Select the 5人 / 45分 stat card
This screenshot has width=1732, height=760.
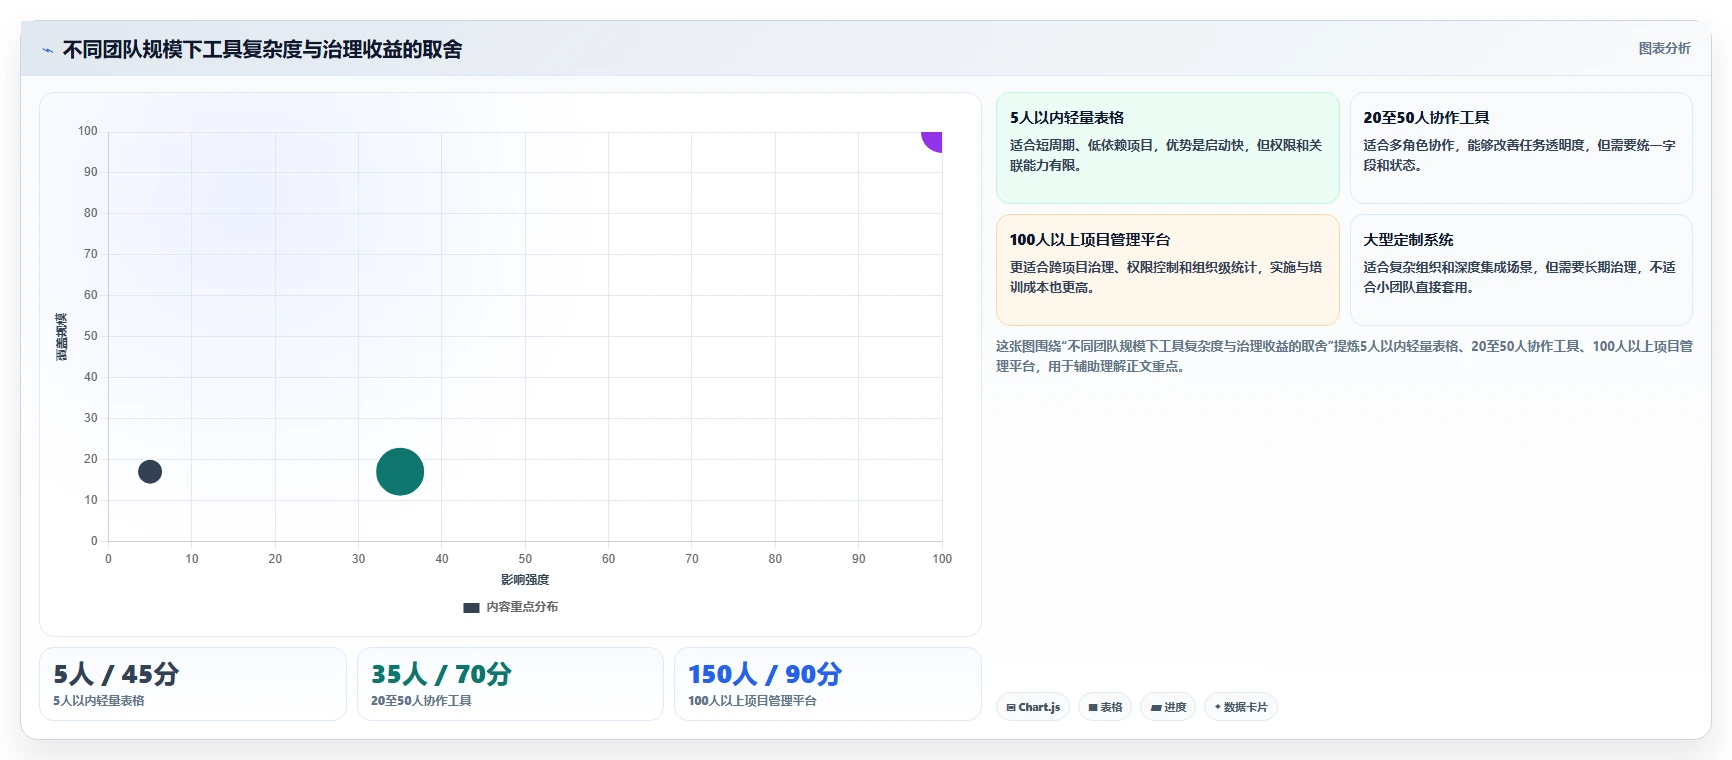[193, 684]
